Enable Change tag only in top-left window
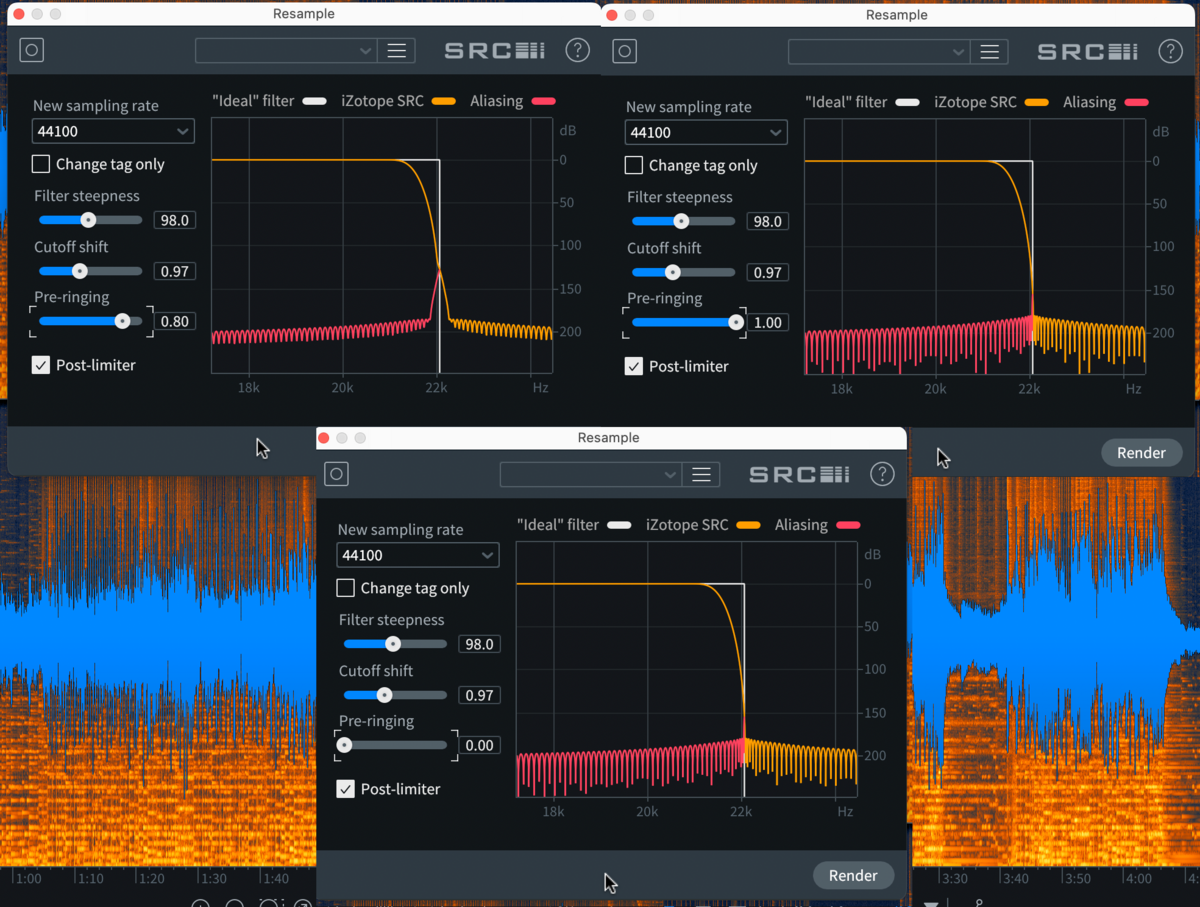 pyautogui.click(x=41, y=164)
